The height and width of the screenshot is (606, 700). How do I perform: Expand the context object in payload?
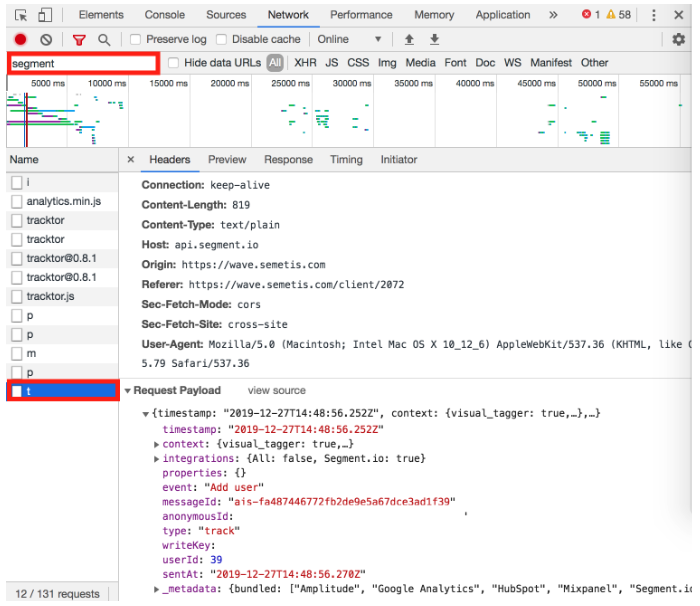pos(157,444)
